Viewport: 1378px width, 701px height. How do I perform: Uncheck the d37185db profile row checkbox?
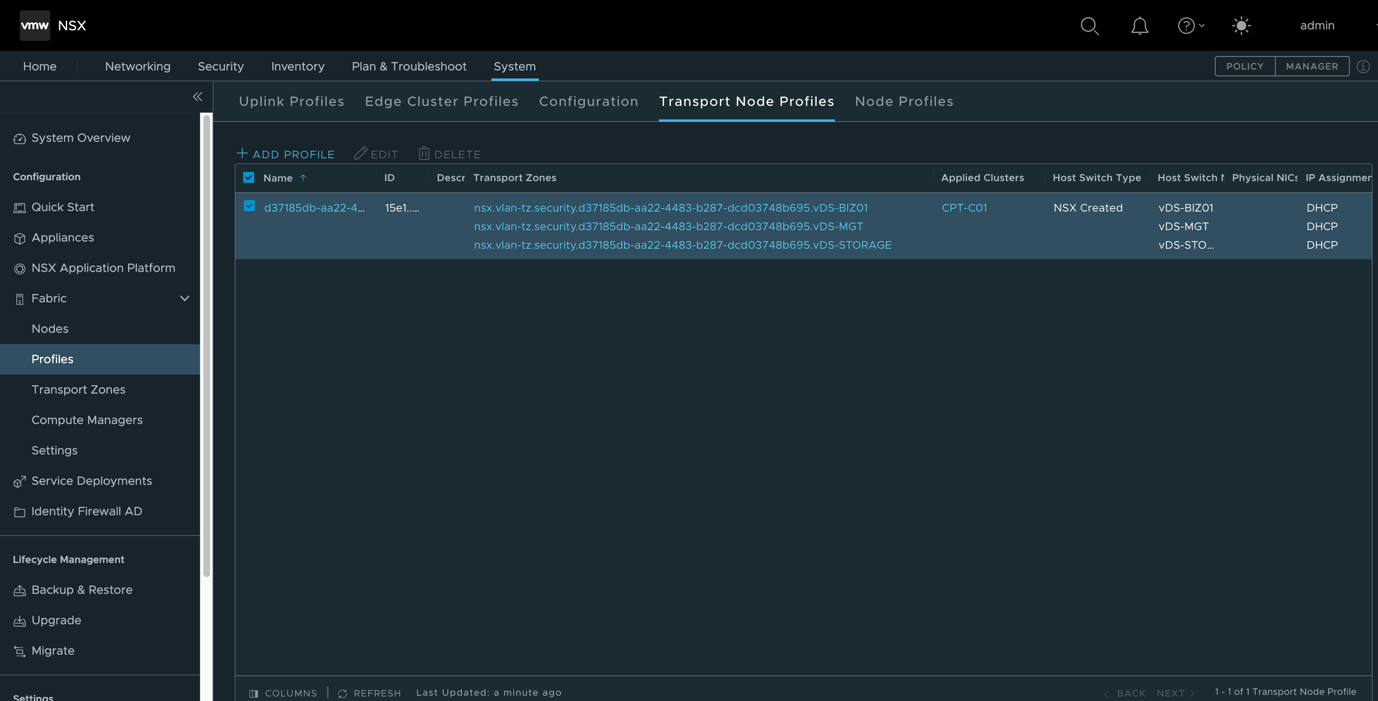tap(249, 206)
